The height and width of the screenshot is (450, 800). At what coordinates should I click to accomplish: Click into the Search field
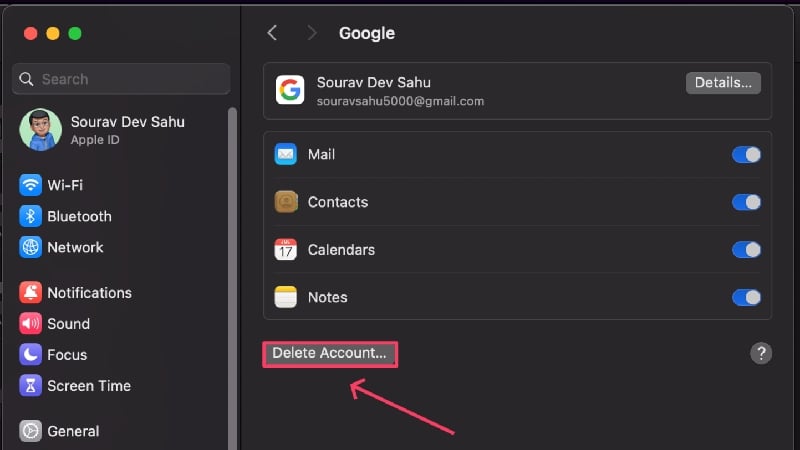(x=121, y=79)
